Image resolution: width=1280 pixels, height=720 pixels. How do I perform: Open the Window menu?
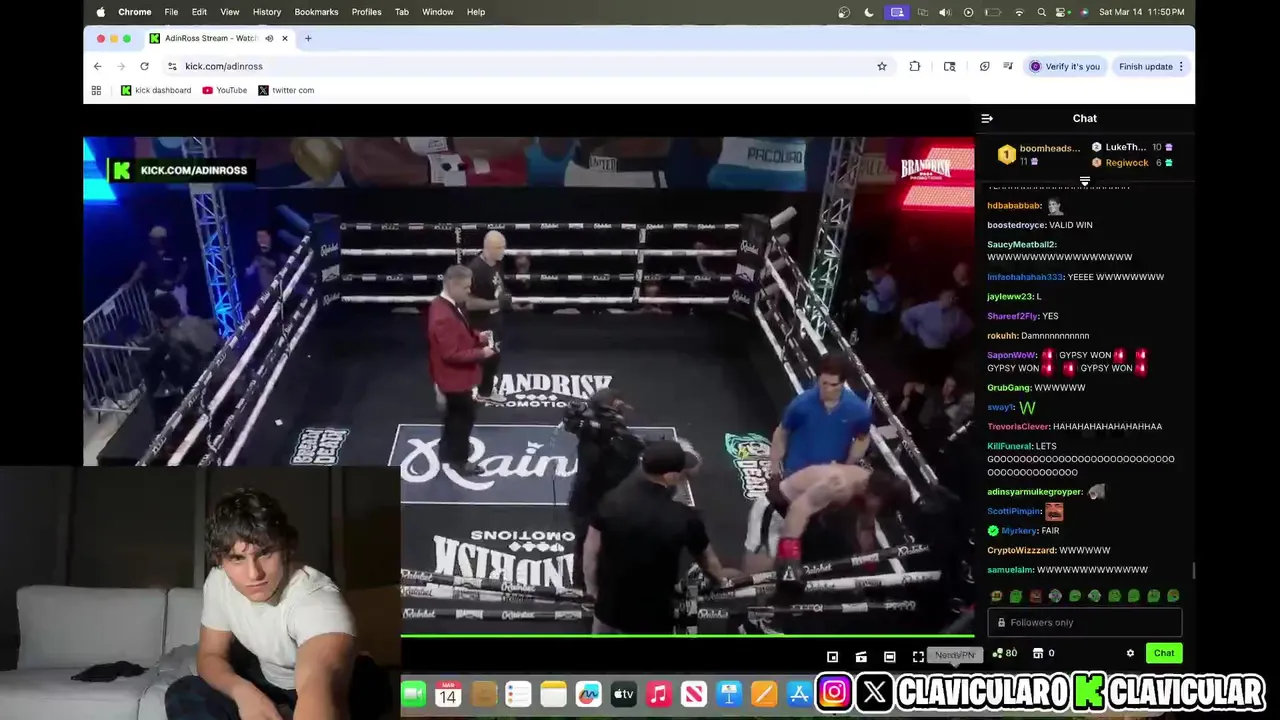pyautogui.click(x=438, y=12)
